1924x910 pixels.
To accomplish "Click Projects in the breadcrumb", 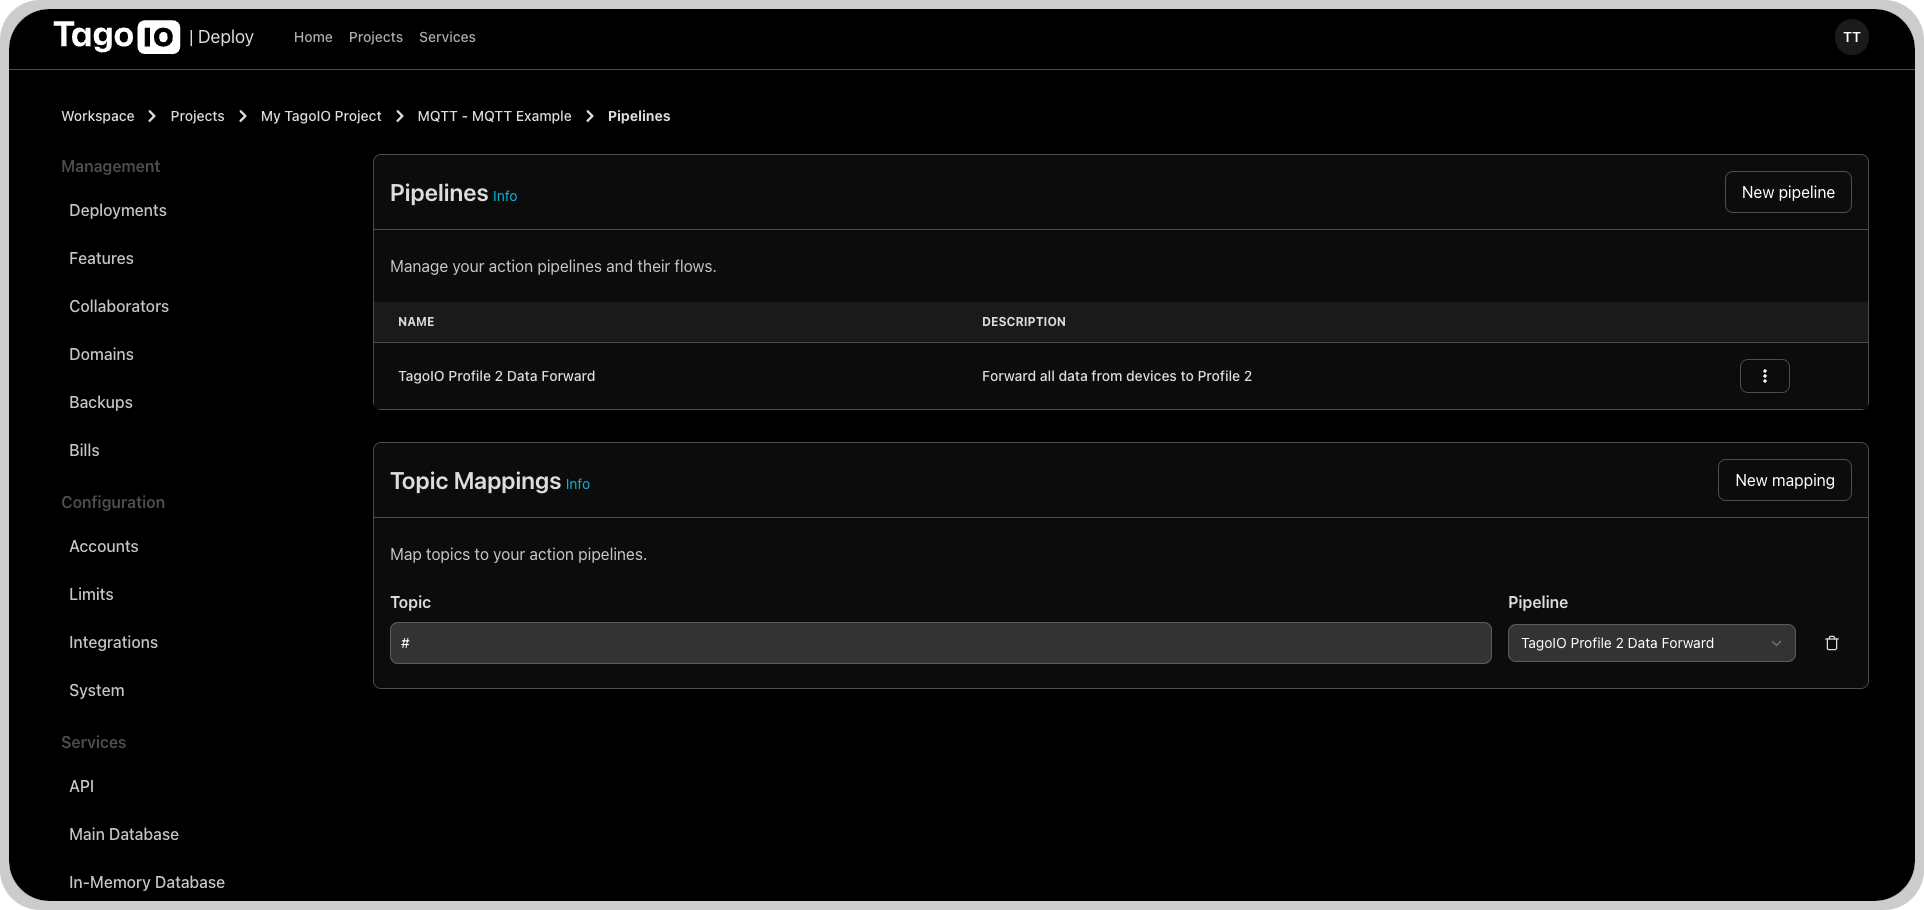I will pos(197,116).
